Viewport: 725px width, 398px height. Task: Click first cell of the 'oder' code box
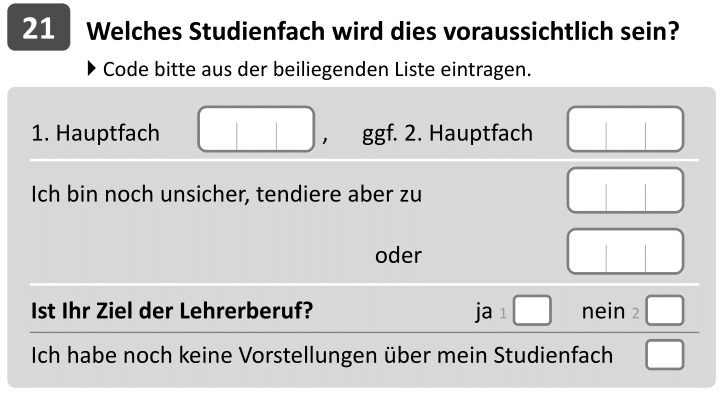[x=587, y=251]
